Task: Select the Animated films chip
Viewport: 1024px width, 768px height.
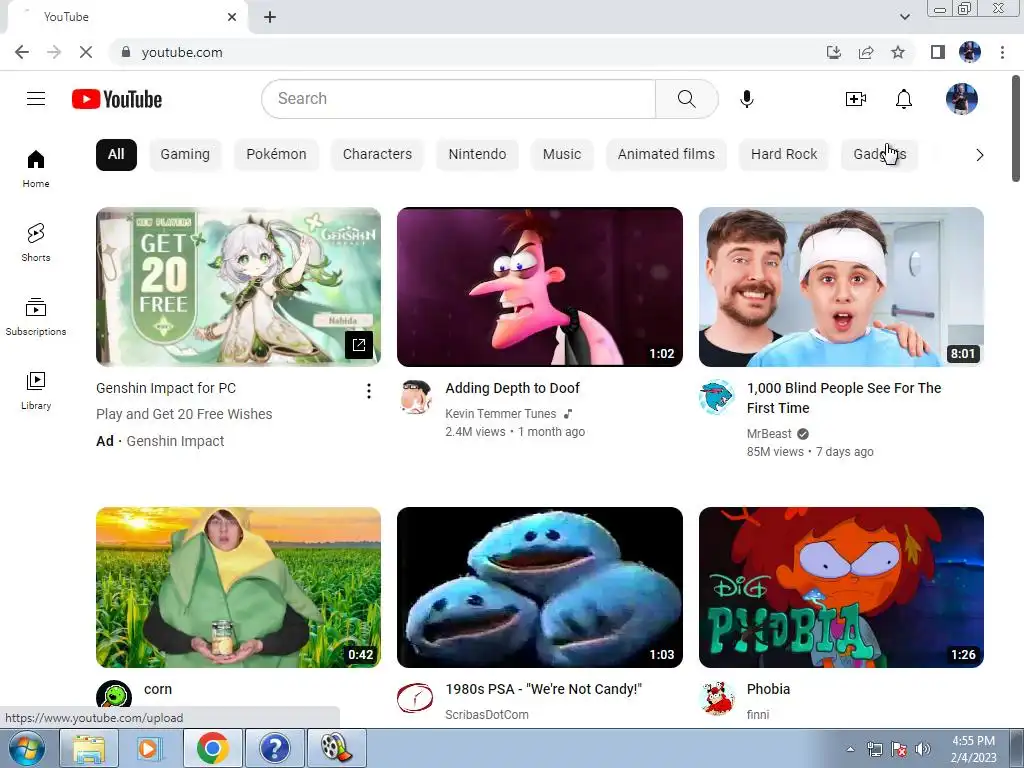Action: [666, 155]
